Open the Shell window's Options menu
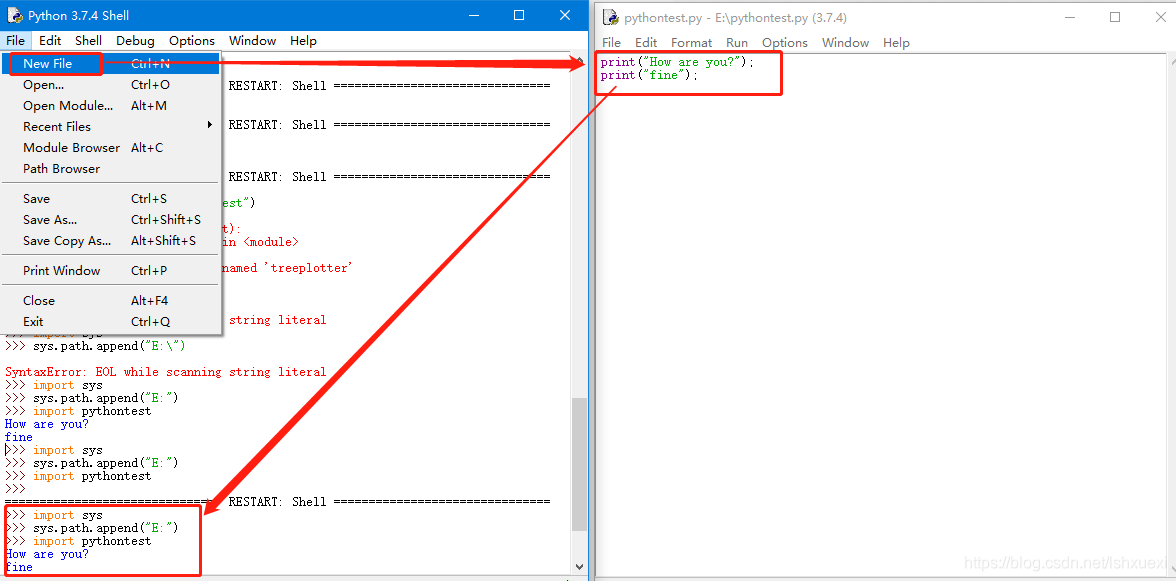The height and width of the screenshot is (581, 1176). [x=192, y=40]
